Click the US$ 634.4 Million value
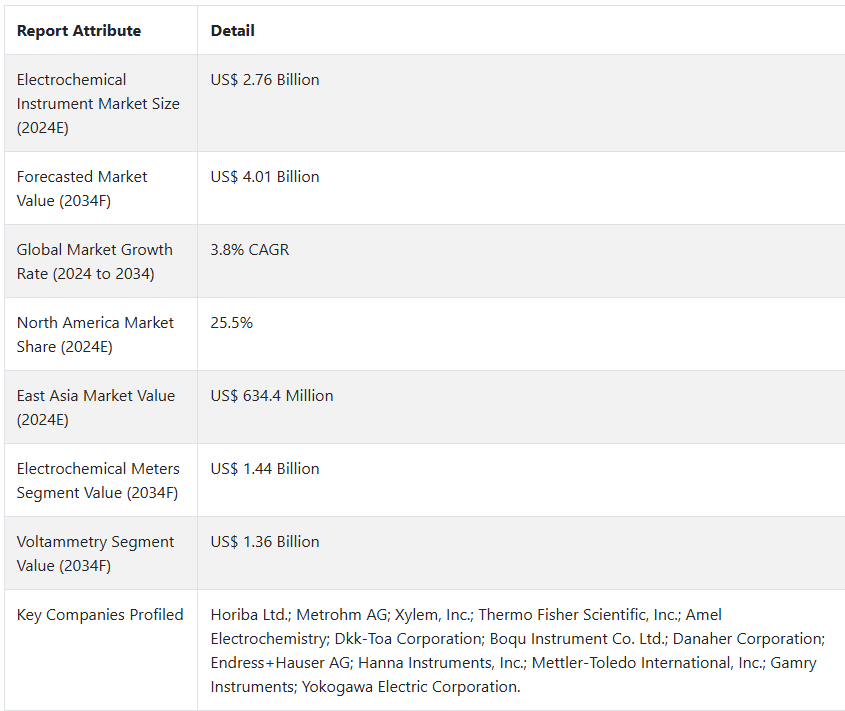 coord(272,396)
